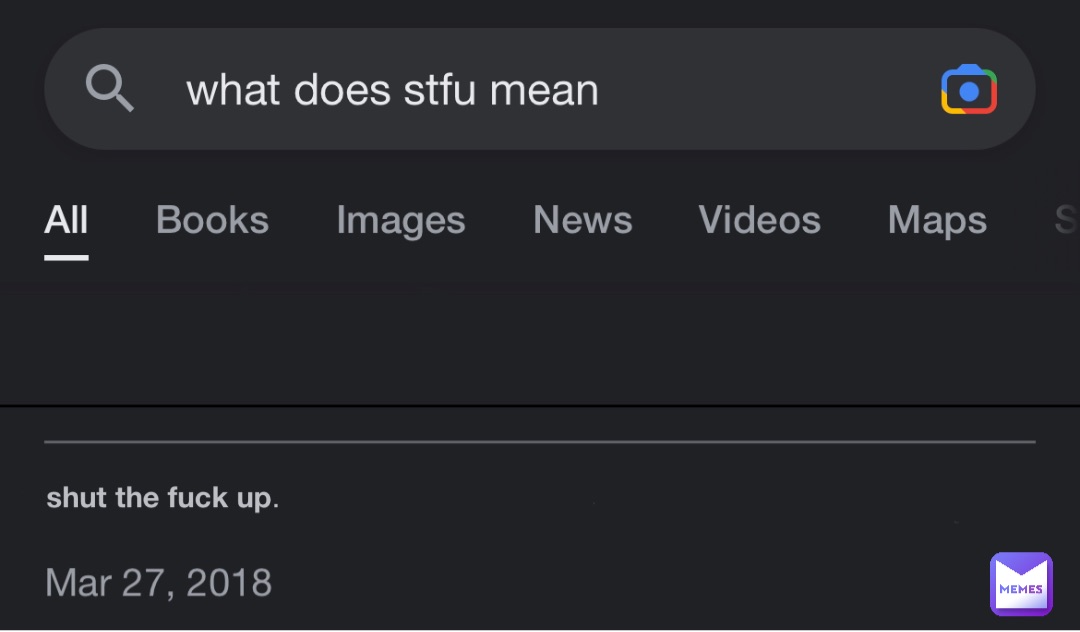Select the All results tab
Image resolution: width=1080 pixels, height=632 pixels.
tap(66, 220)
